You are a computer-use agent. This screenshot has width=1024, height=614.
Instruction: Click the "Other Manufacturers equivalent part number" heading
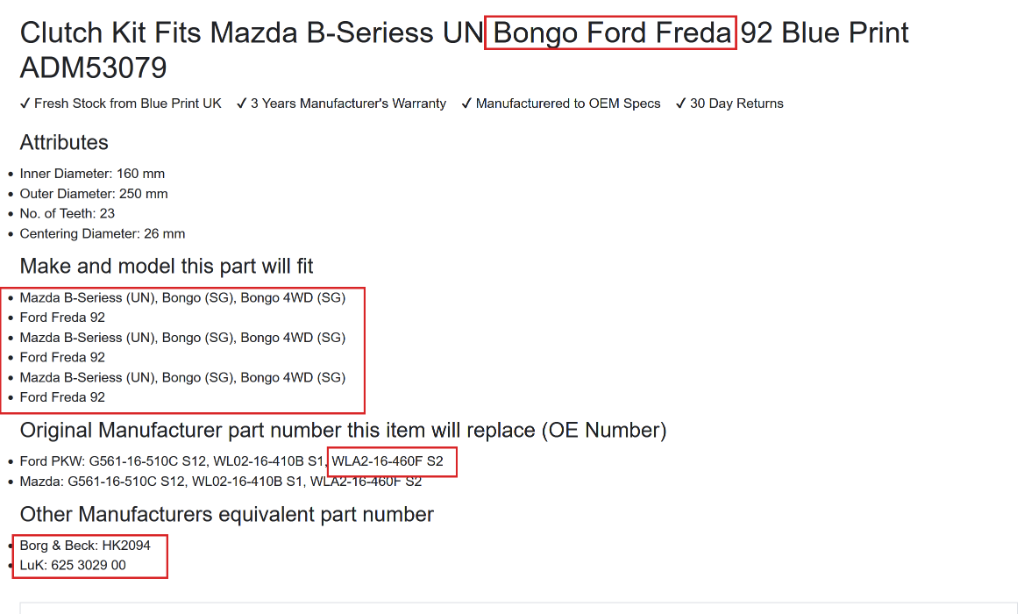(227, 514)
